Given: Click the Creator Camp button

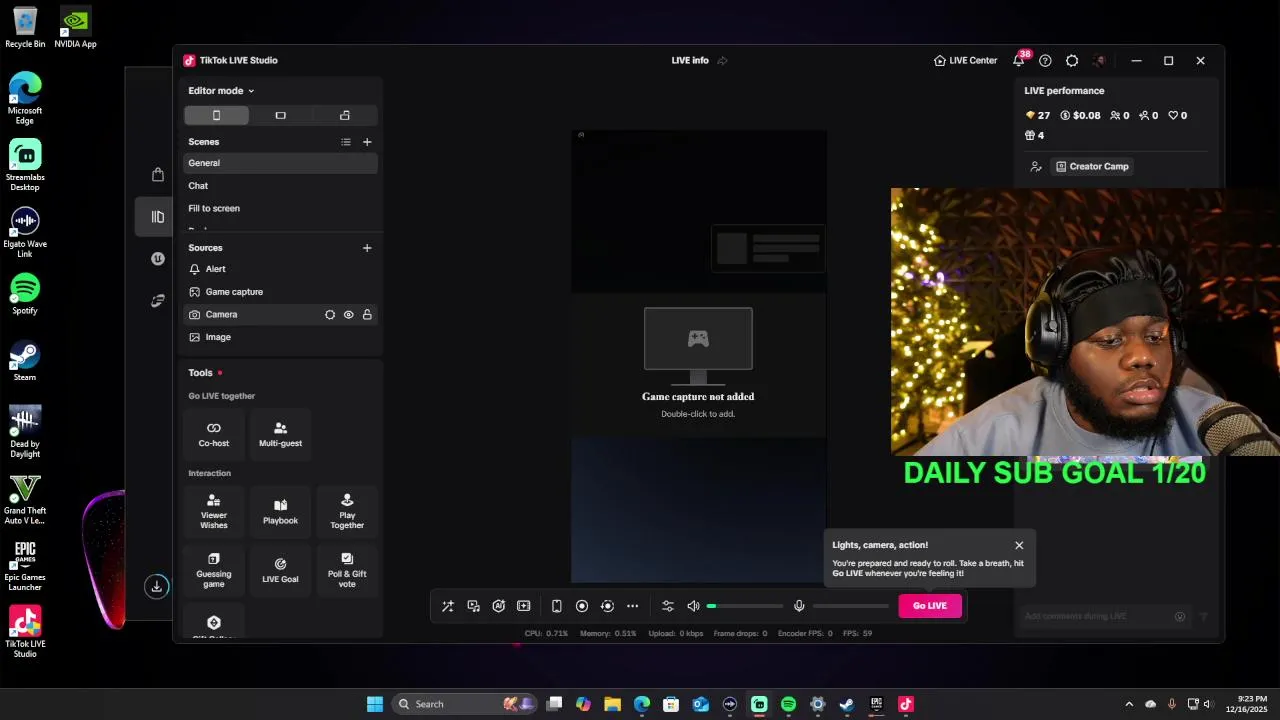Looking at the screenshot, I should [x=1092, y=167].
